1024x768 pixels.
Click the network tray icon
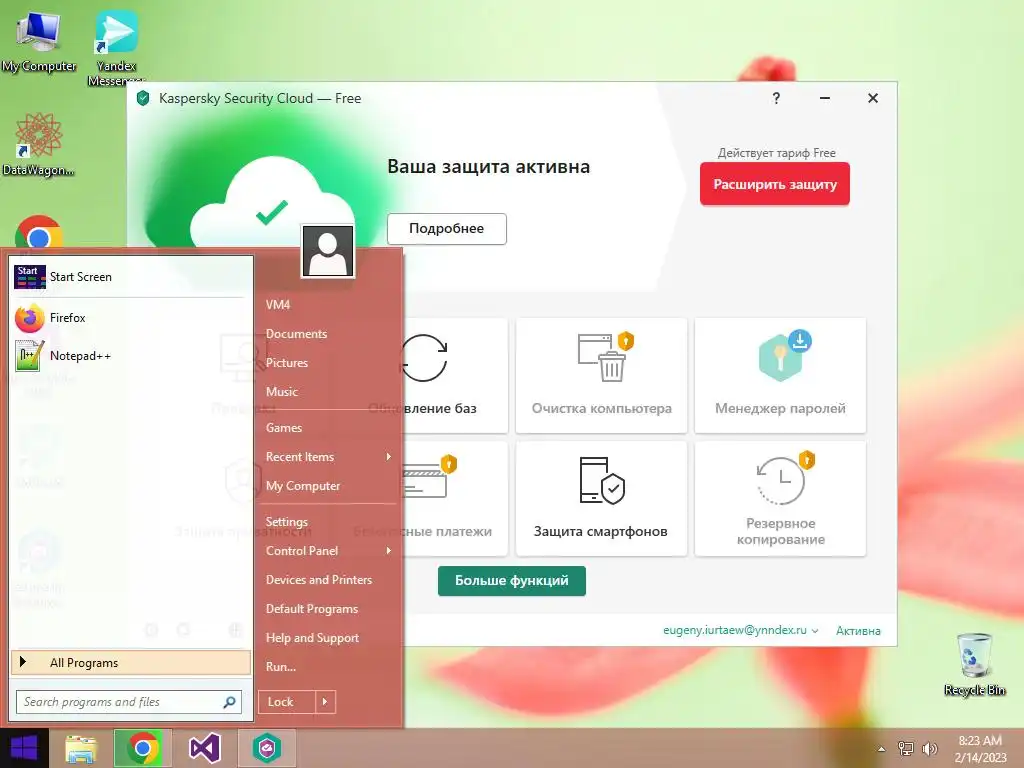click(x=906, y=748)
